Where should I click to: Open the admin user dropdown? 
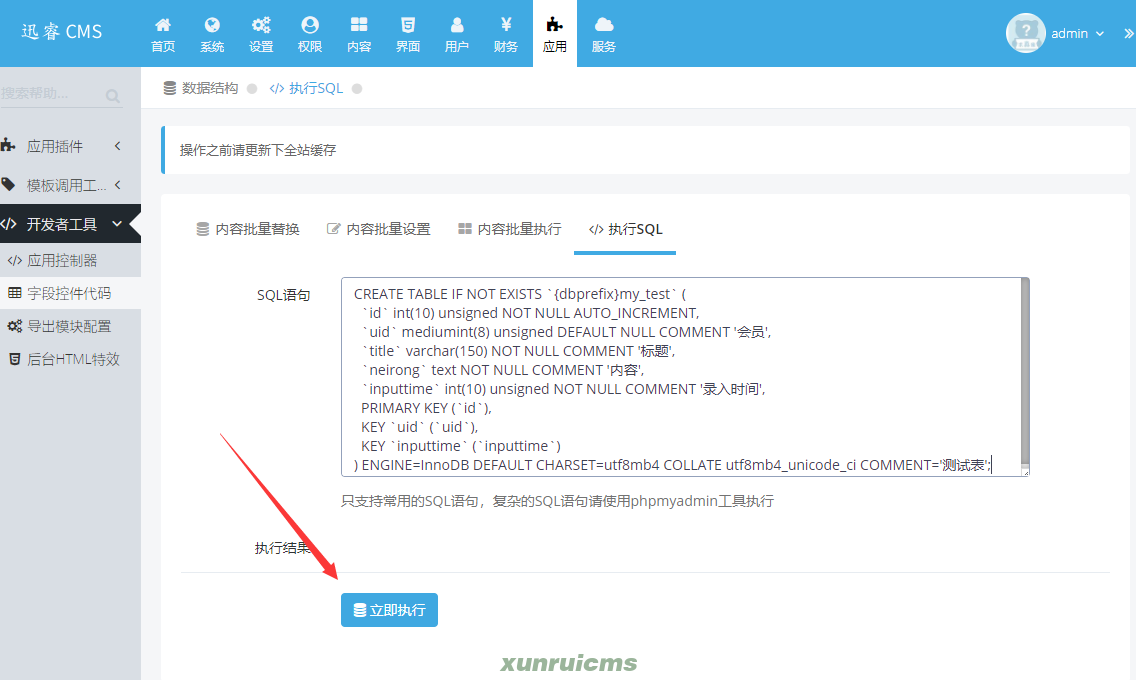click(1077, 33)
